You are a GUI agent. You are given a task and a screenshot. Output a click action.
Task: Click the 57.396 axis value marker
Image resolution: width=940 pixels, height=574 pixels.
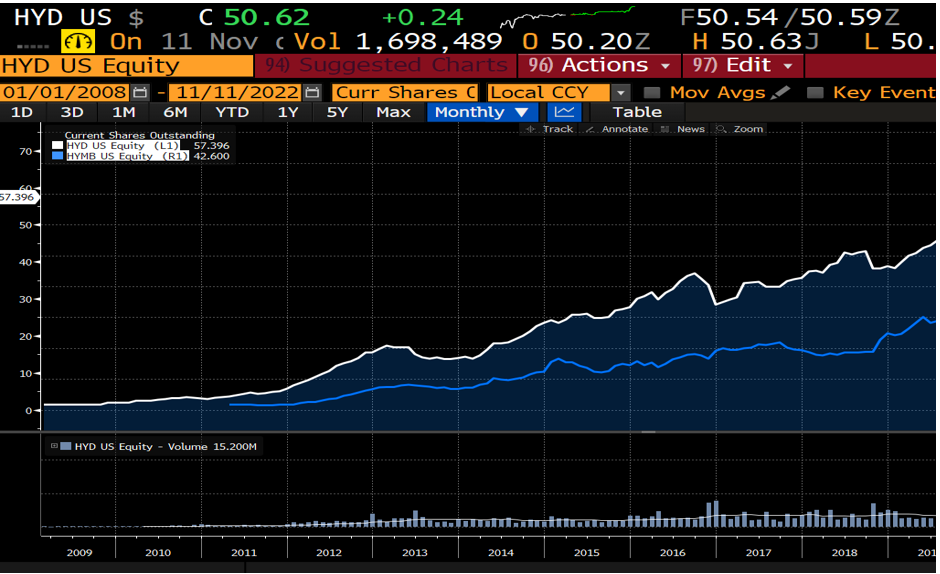tap(18, 197)
